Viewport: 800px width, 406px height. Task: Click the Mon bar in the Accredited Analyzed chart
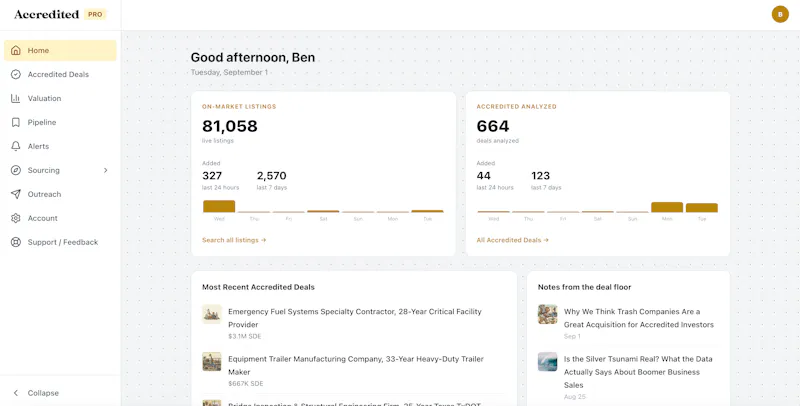667,207
